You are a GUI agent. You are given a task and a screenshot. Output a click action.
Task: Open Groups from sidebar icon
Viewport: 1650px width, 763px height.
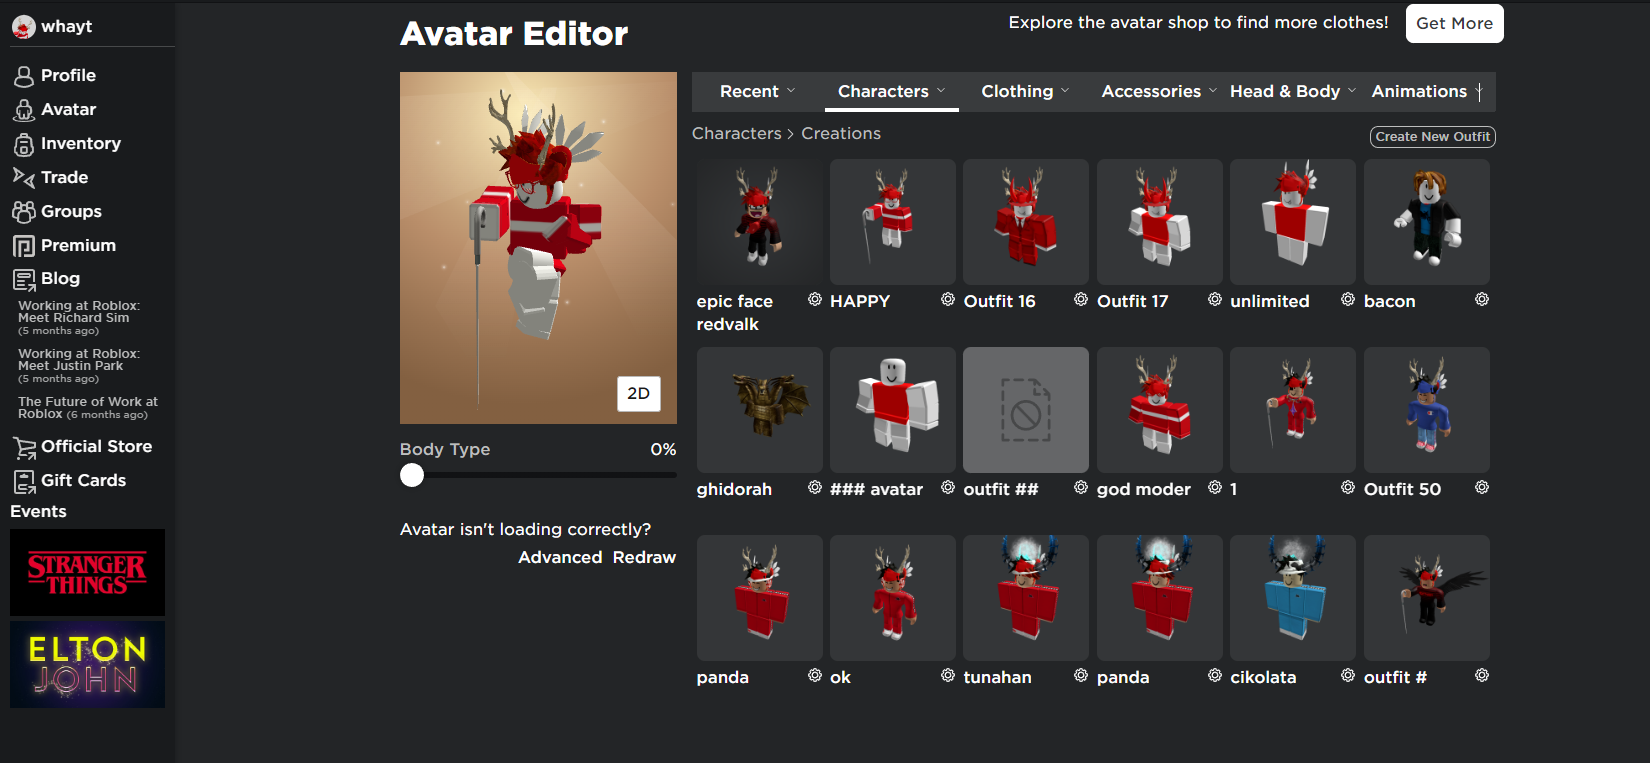[x=24, y=212]
